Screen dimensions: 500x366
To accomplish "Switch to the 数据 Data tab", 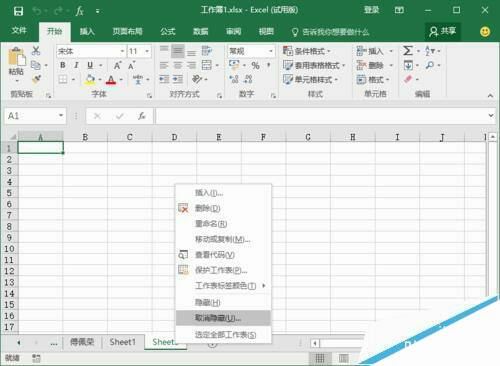I will tap(201, 32).
